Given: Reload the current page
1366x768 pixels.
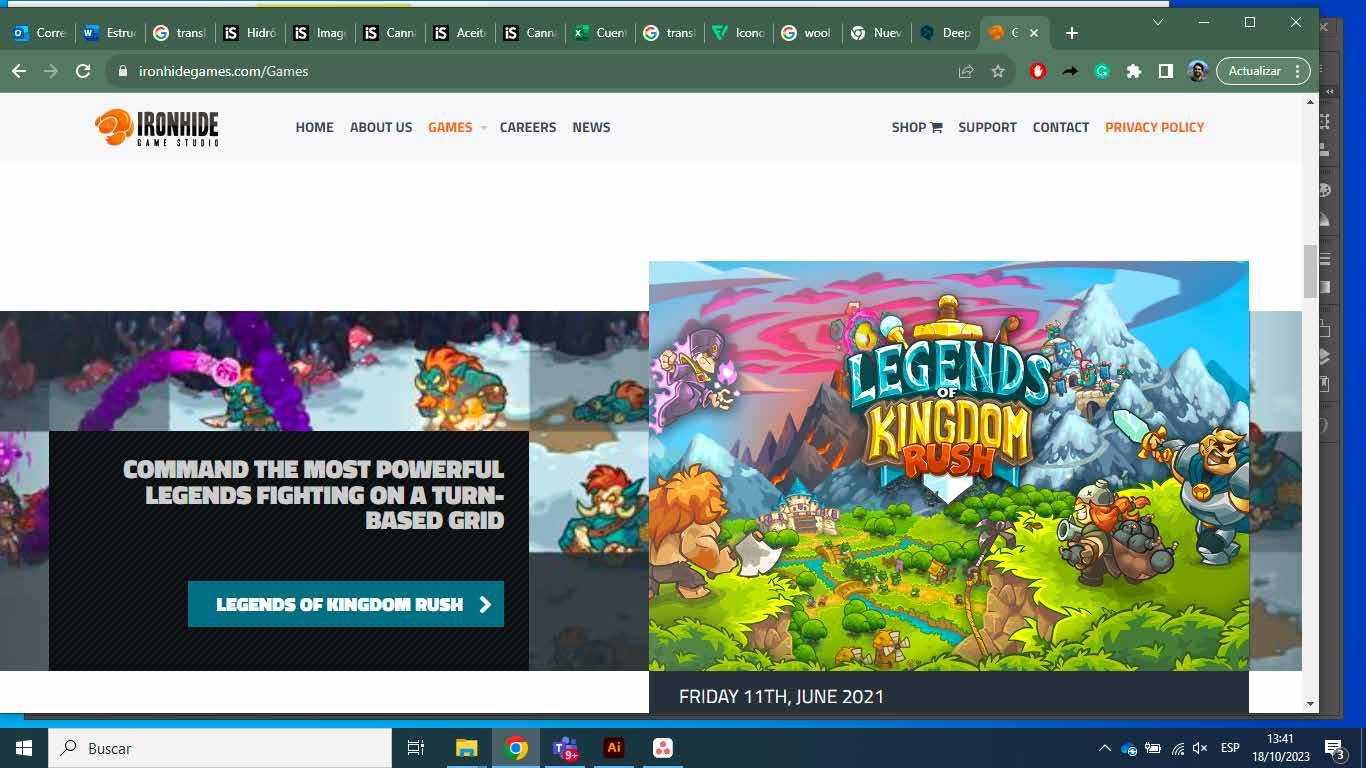Looking at the screenshot, I should point(83,71).
